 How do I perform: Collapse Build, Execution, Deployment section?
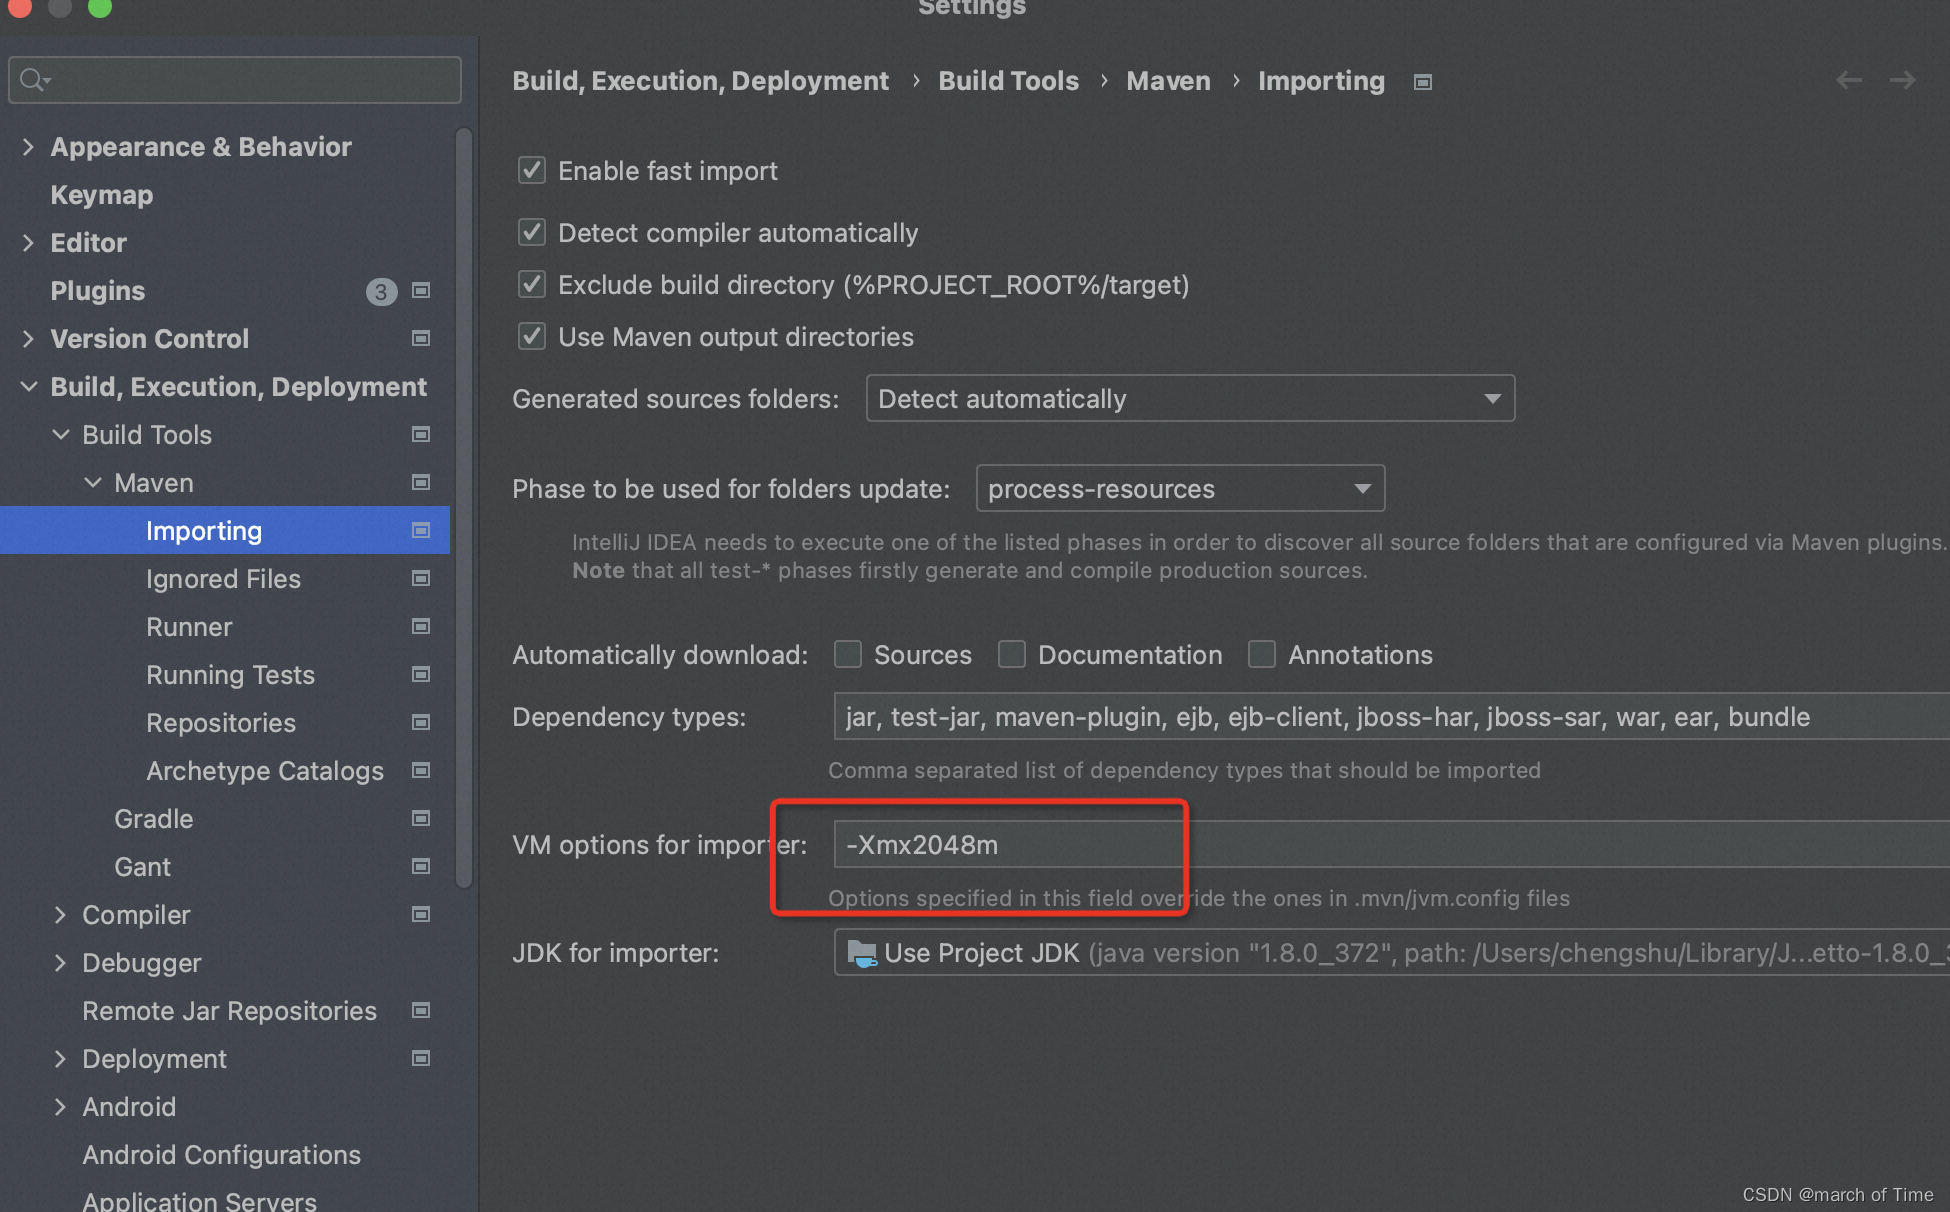(x=28, y=387)
